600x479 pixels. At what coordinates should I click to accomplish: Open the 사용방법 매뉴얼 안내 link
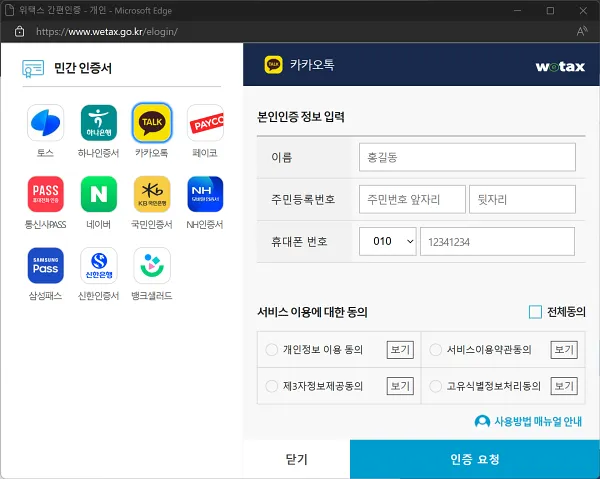click(x=528, y=422)
